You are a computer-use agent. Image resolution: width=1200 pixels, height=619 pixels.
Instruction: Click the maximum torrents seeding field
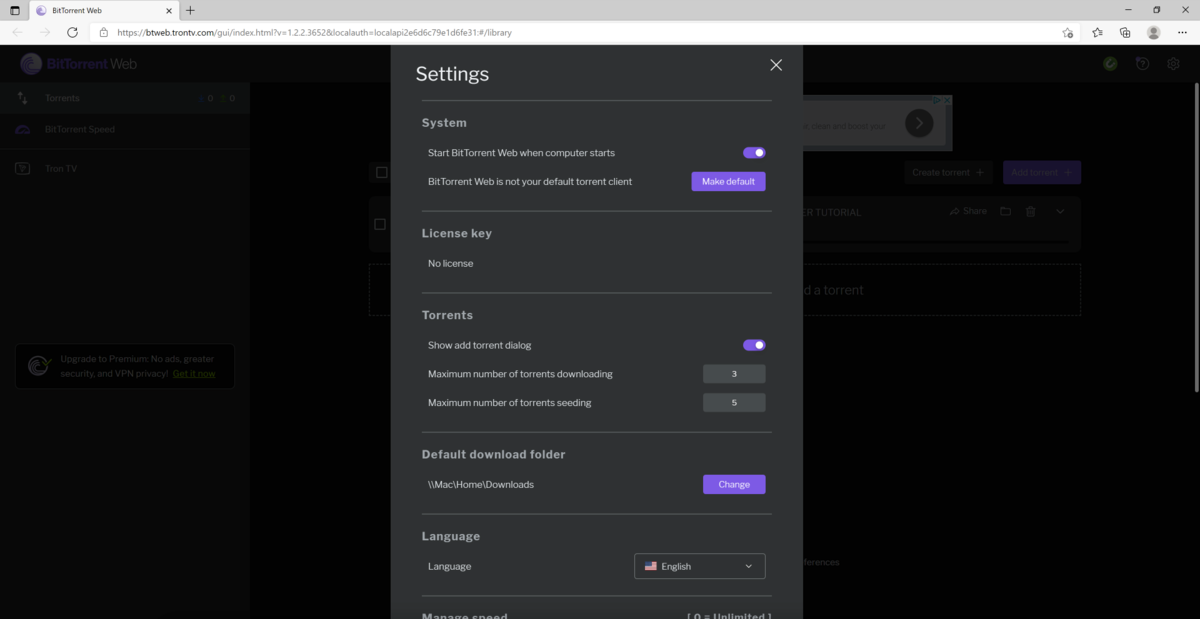pyautogui.click(x=734, y=403)
